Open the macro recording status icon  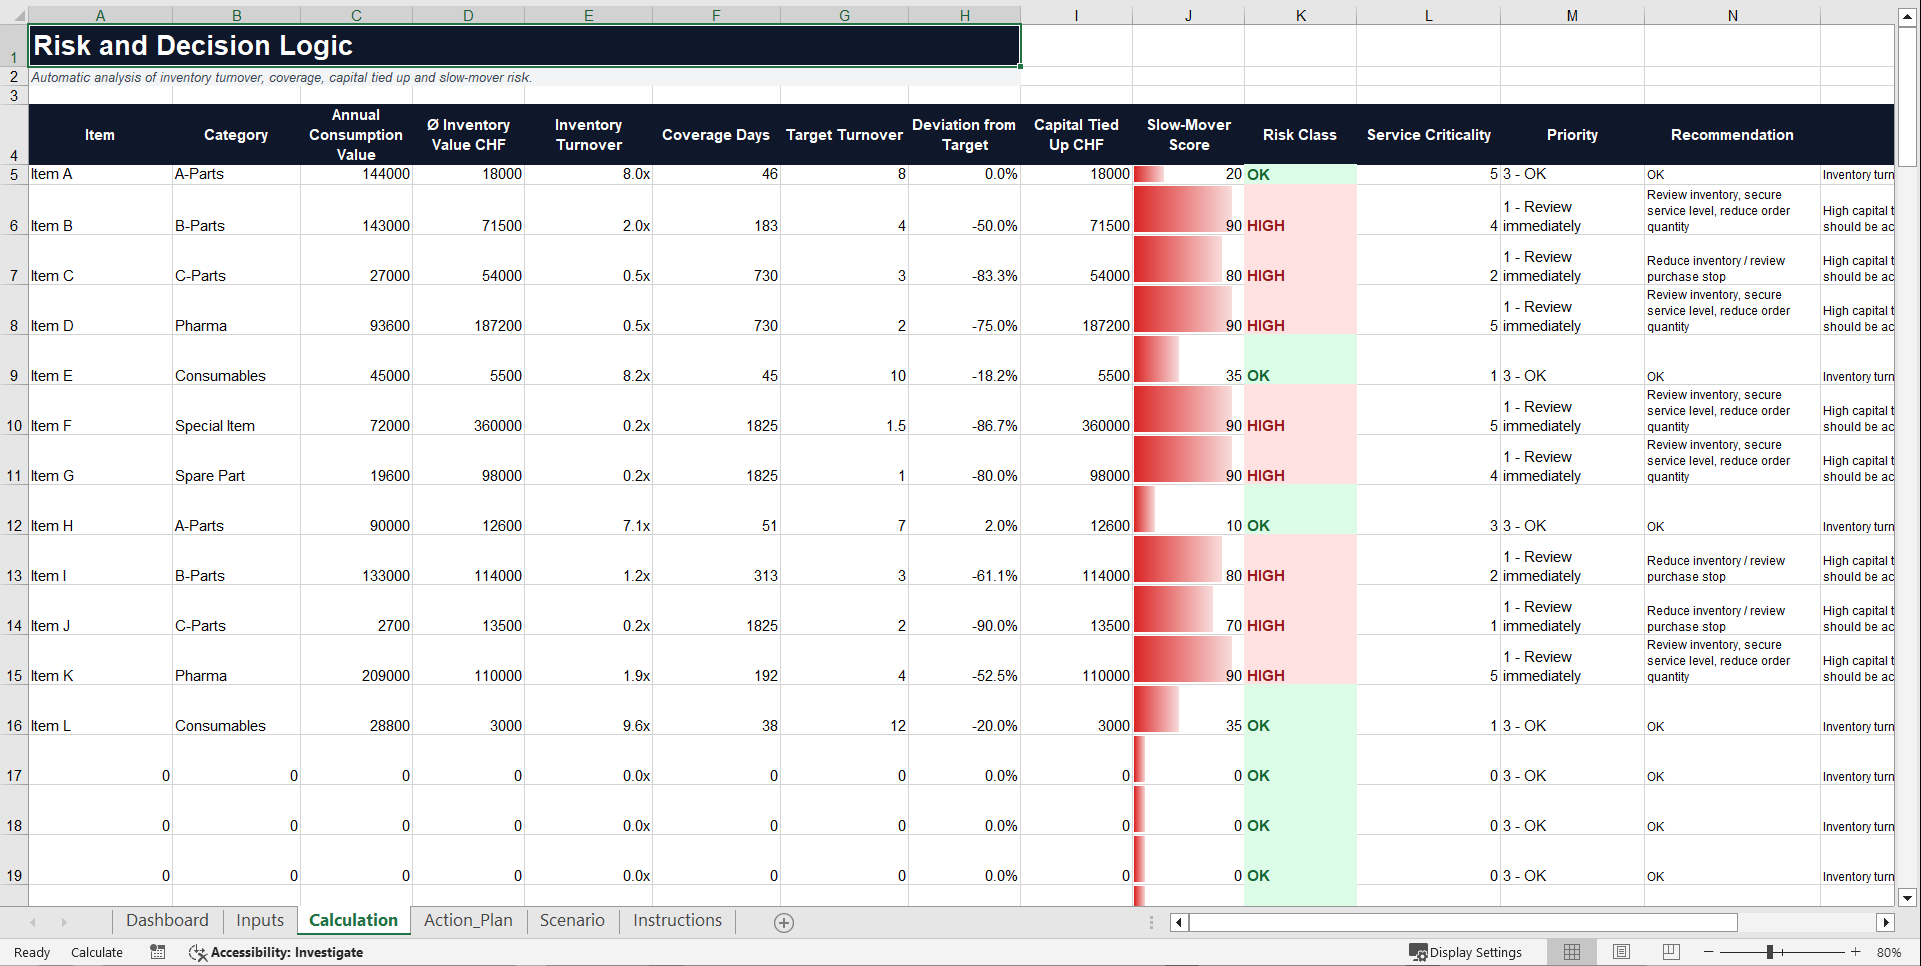[x=157, y=952]
